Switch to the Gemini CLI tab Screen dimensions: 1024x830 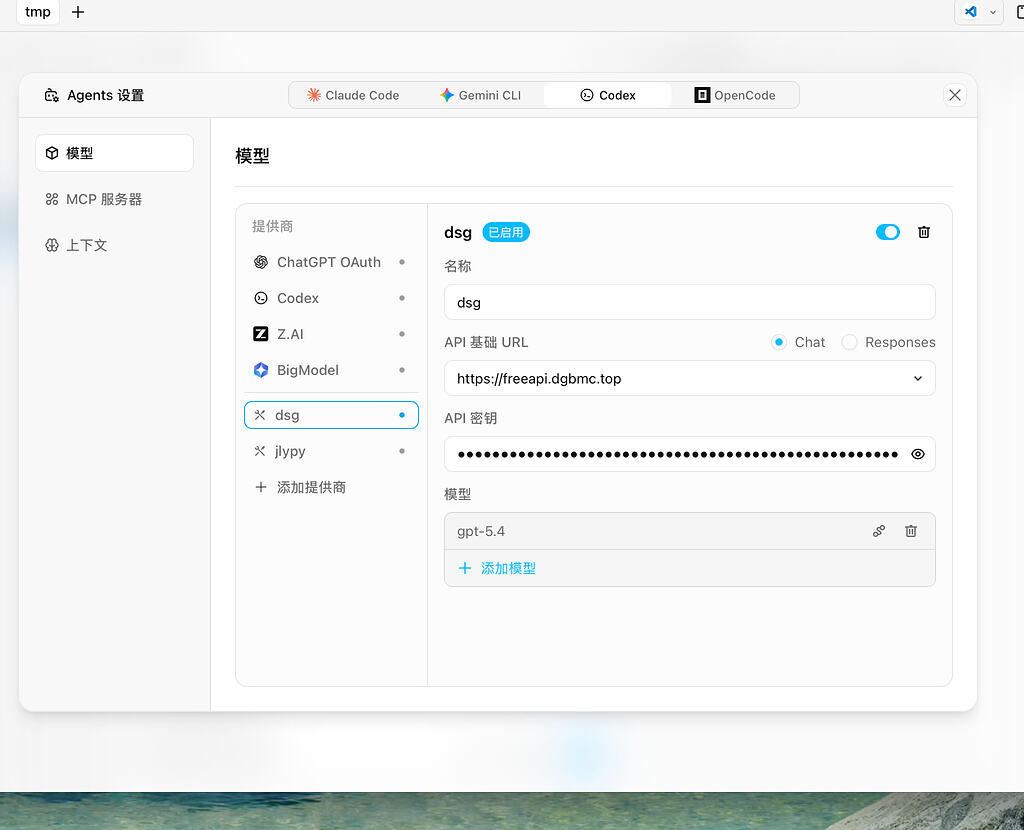pos(481,95)
